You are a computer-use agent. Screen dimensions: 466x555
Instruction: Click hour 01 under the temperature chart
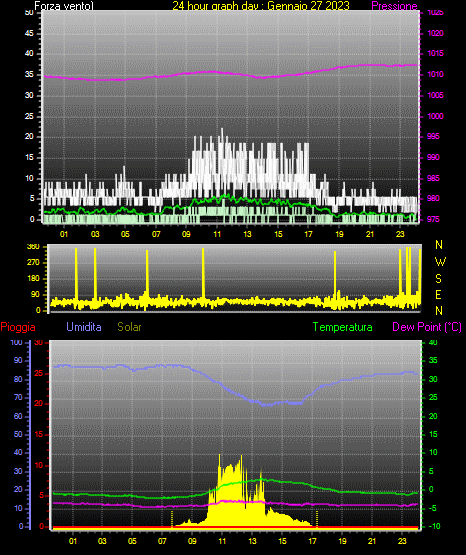point(73,541)
